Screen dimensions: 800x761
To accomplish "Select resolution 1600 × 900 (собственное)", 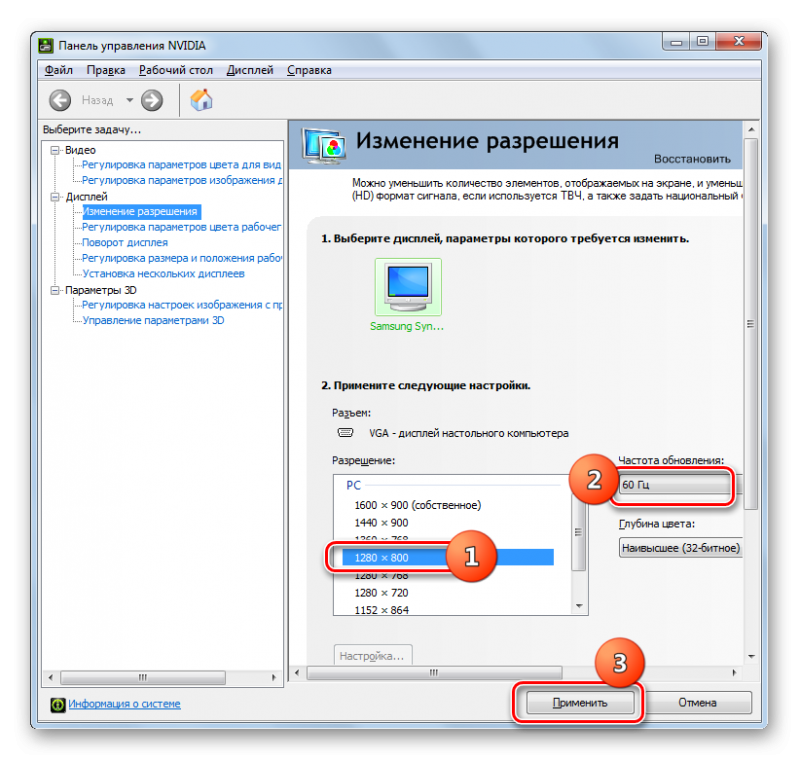I will tap(417, 505).
